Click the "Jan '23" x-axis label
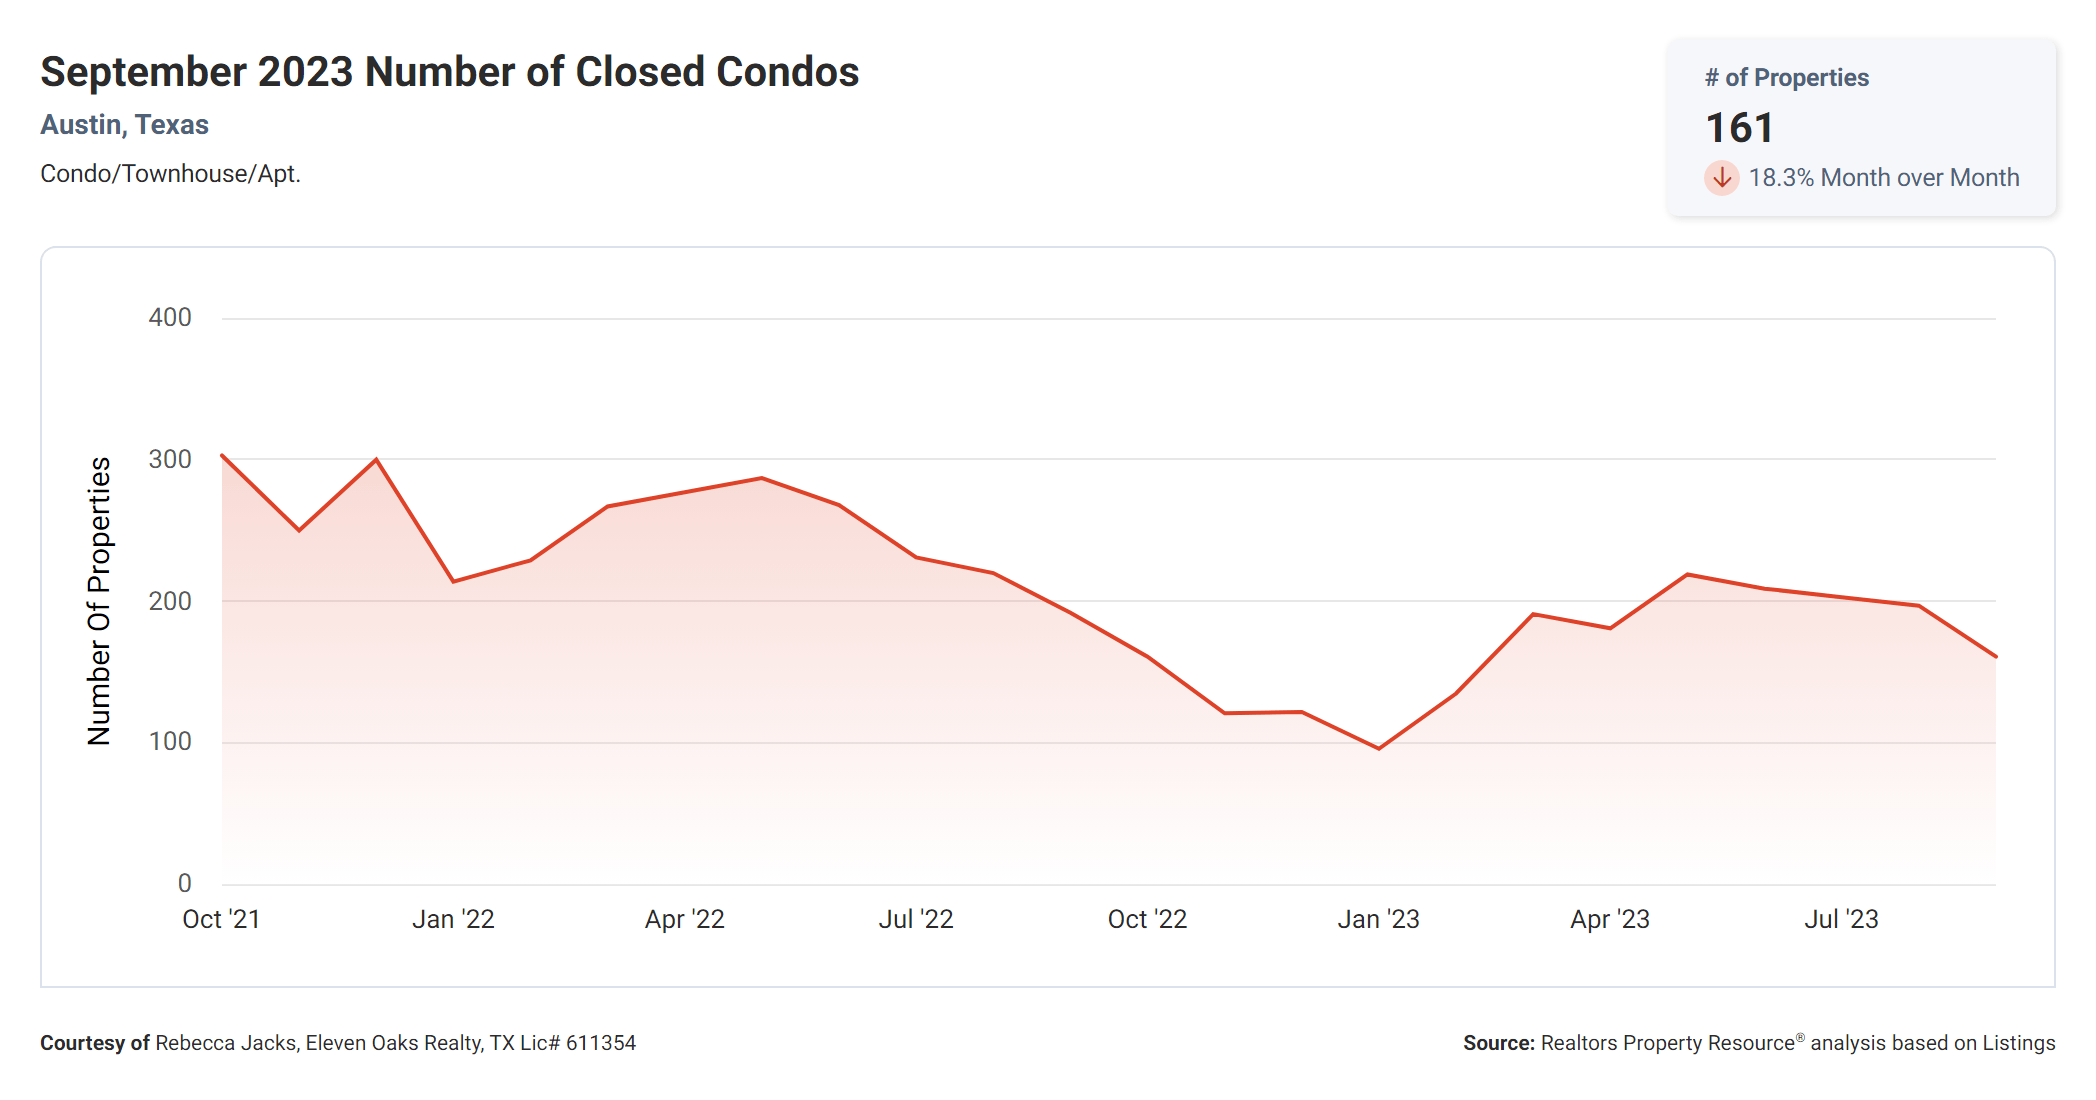Image resolution: width=2096 pixels, height=1100 pixels. click(1378, 919)
